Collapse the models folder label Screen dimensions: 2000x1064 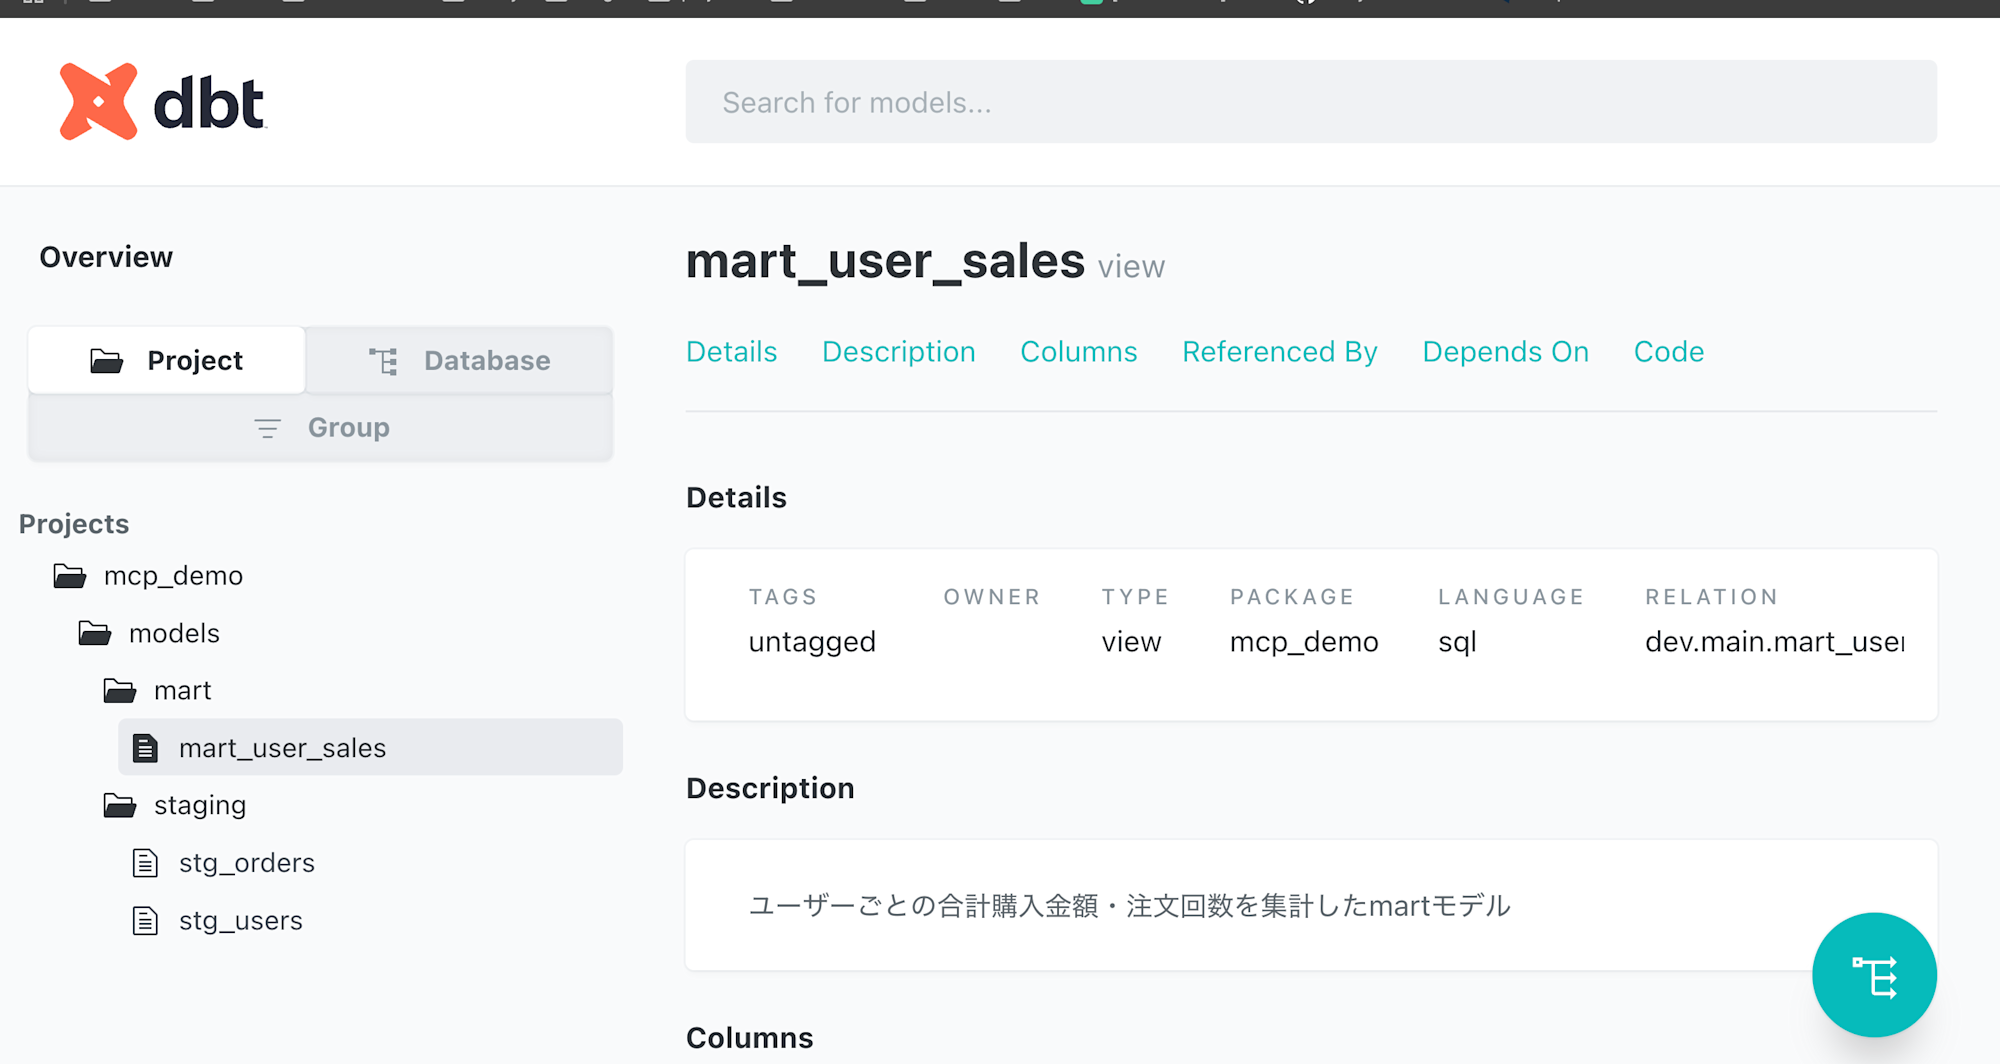[x=174, y=633]
